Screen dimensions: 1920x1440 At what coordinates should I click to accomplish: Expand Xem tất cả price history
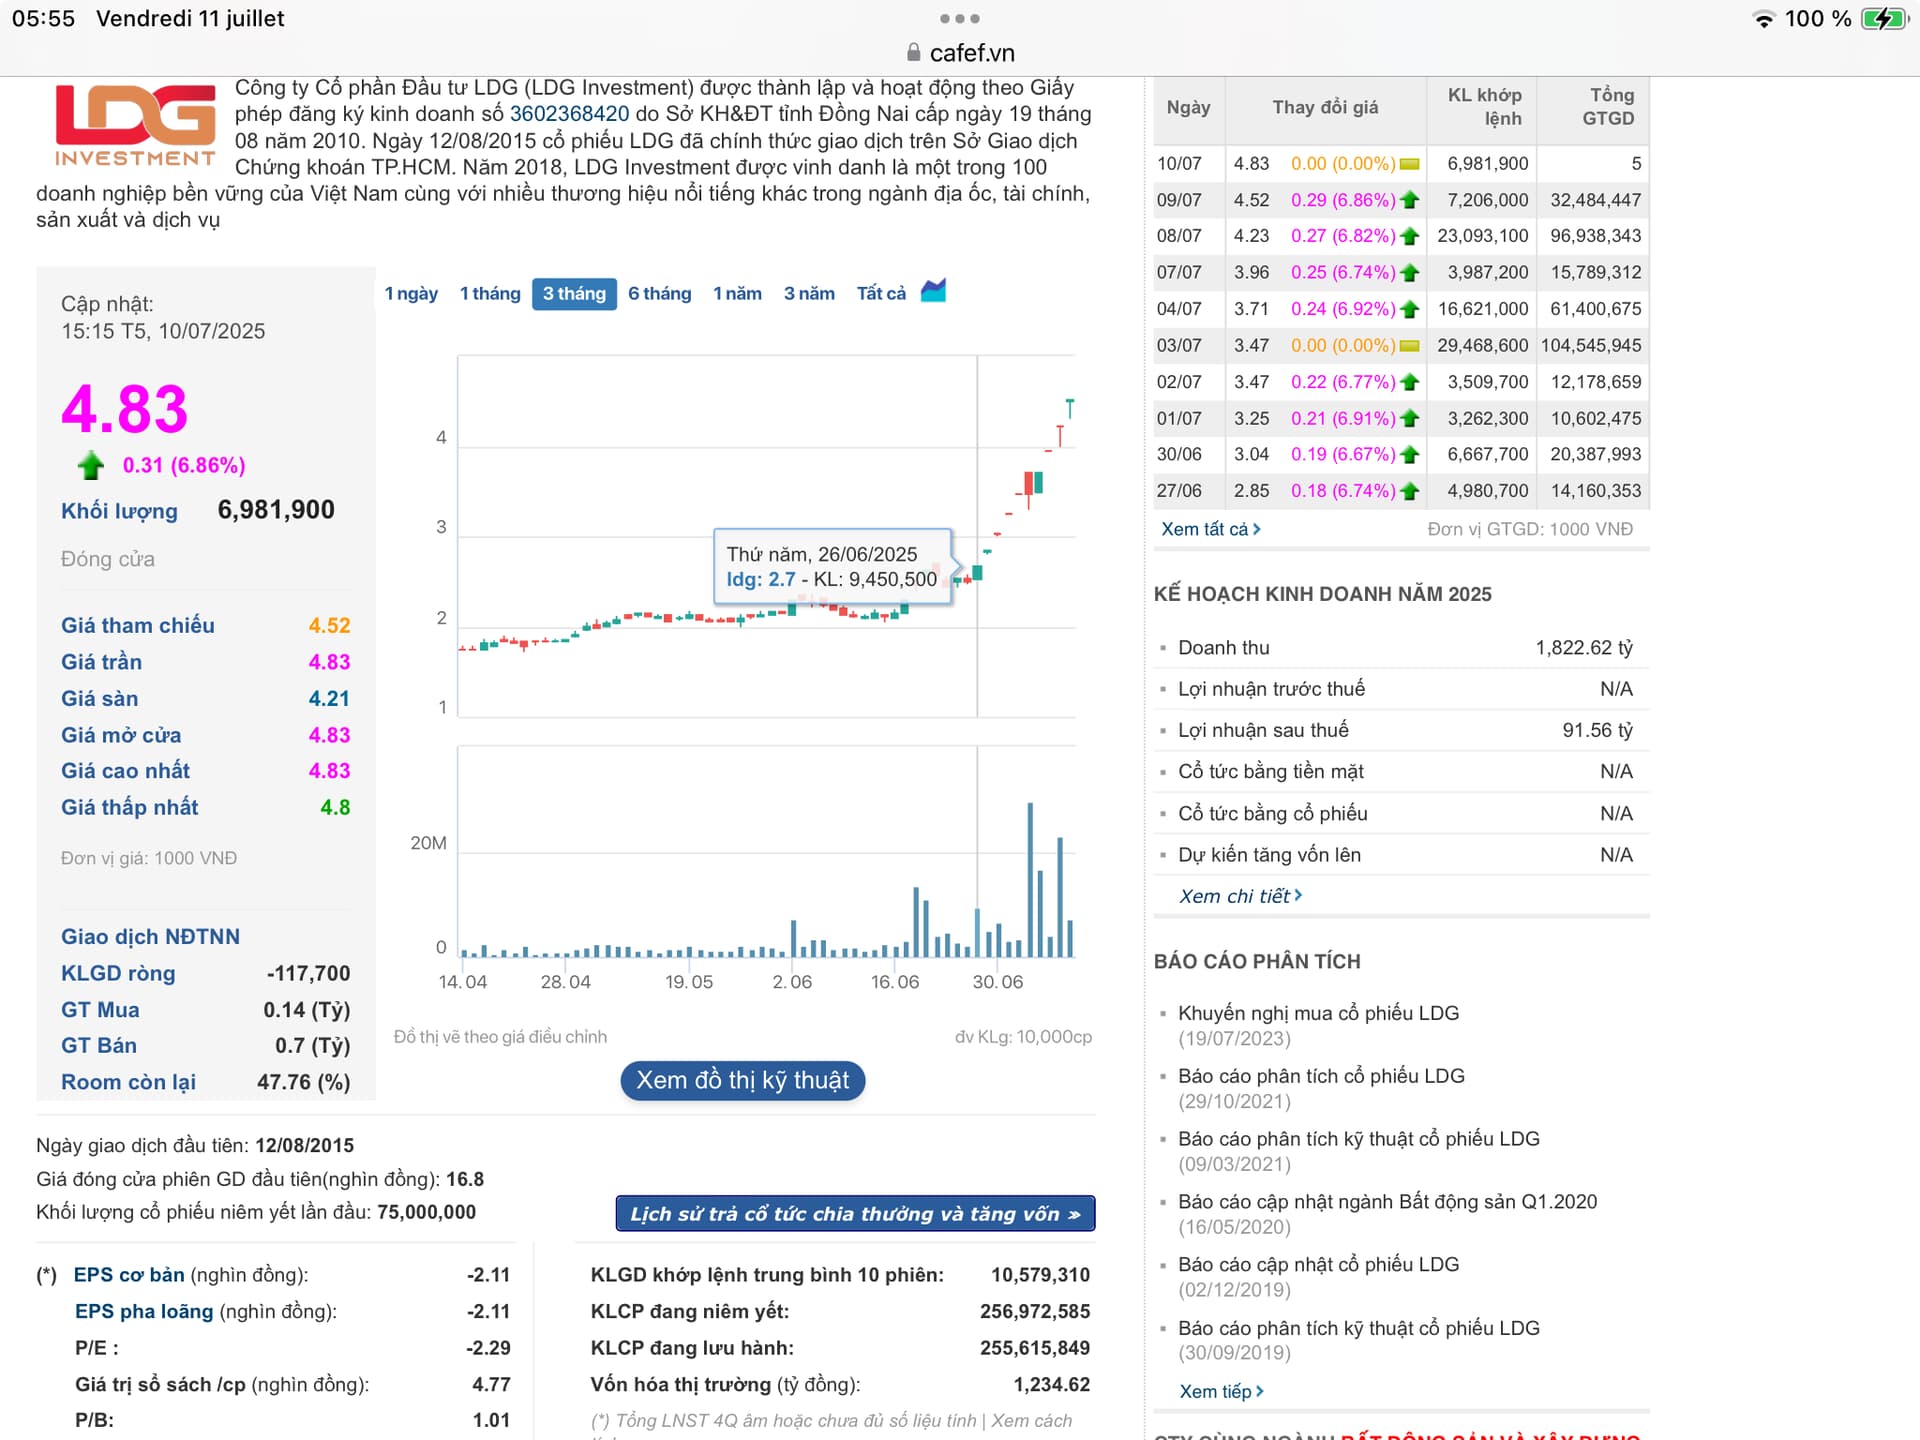click(x=1210, y=529)
